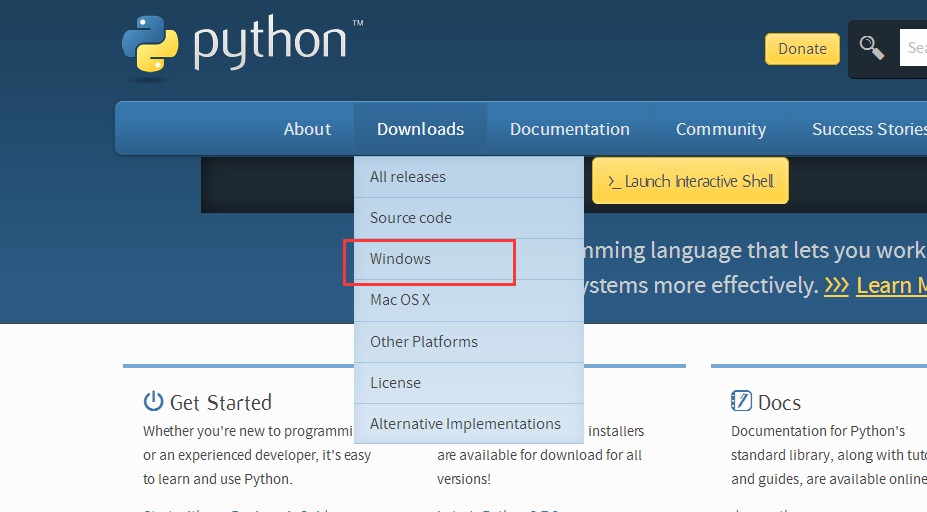
Task: Click the Docs notepad icon
Action: 741,401
